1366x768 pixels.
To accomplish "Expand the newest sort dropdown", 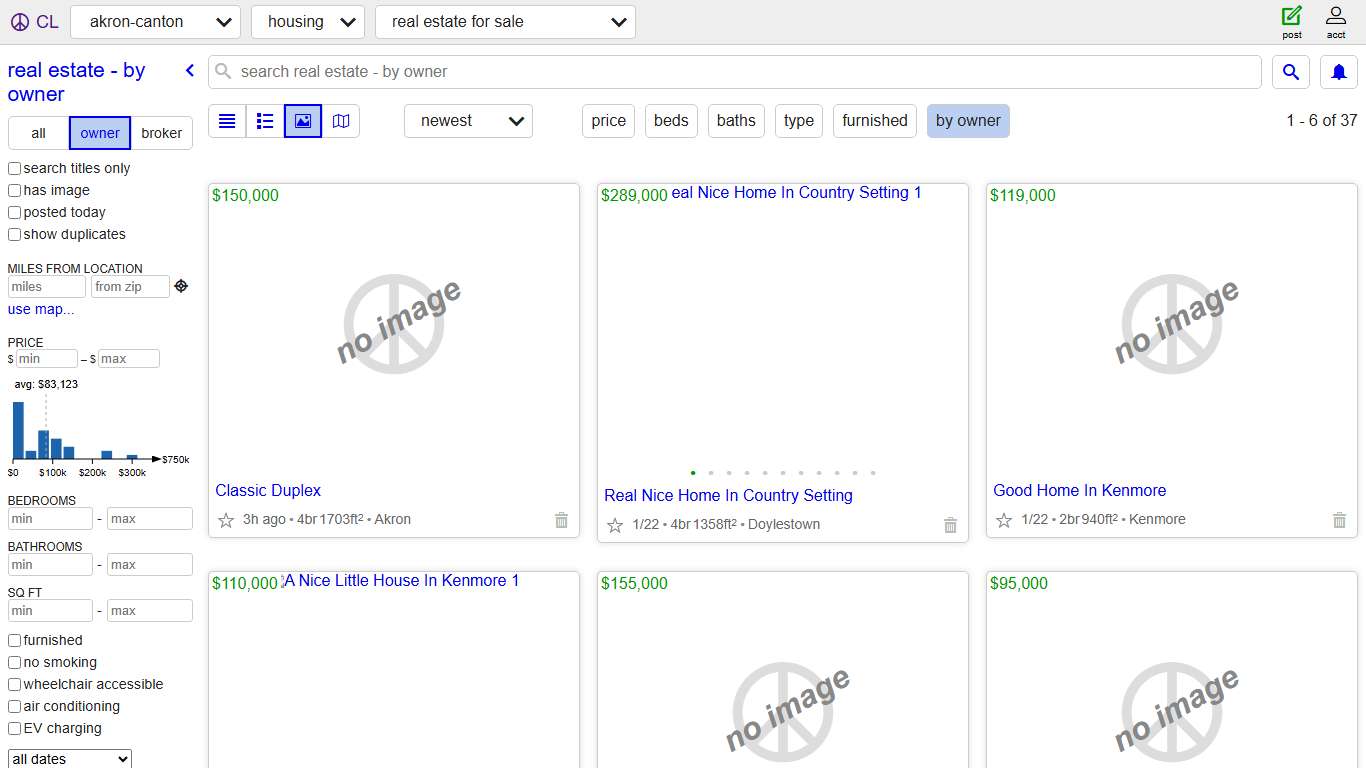I will 468,121.
